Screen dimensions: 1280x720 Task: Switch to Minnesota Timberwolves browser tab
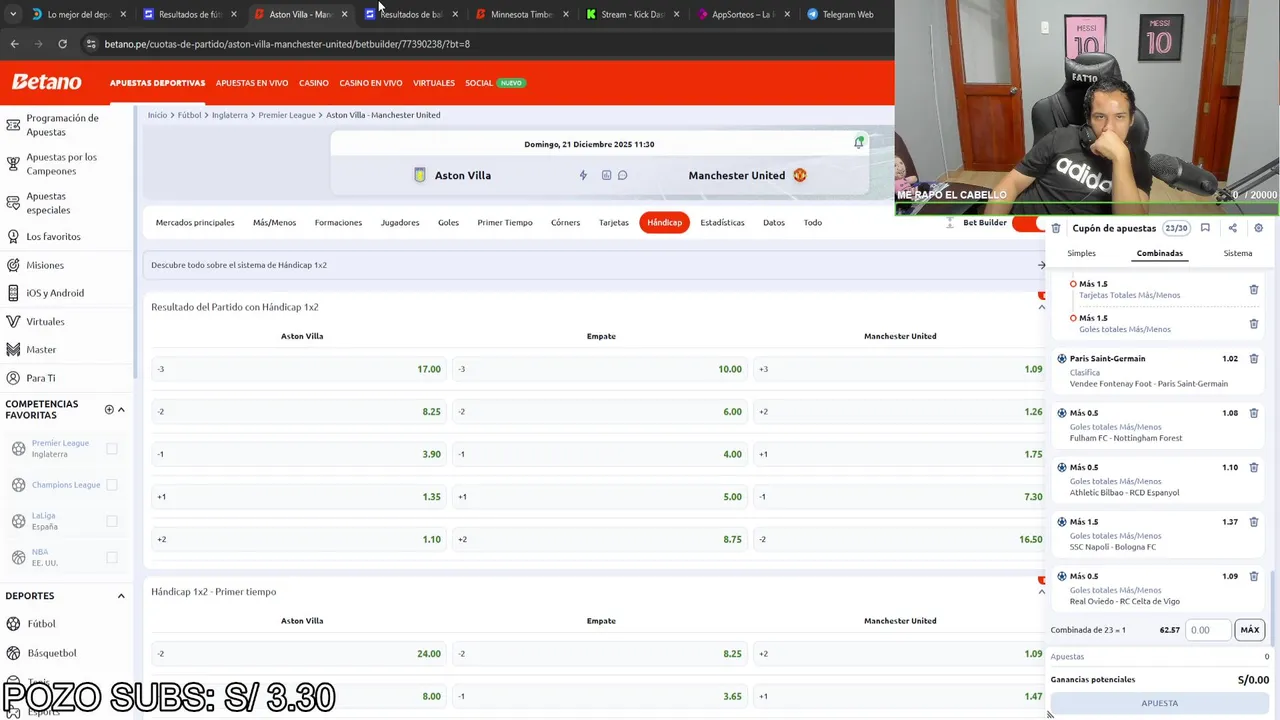[521, 15]
